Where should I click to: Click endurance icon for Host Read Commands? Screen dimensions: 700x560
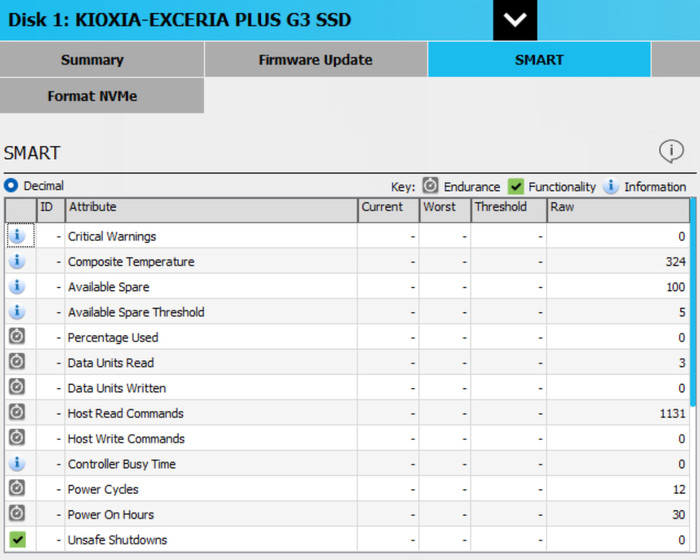click(x=17, y=412)
